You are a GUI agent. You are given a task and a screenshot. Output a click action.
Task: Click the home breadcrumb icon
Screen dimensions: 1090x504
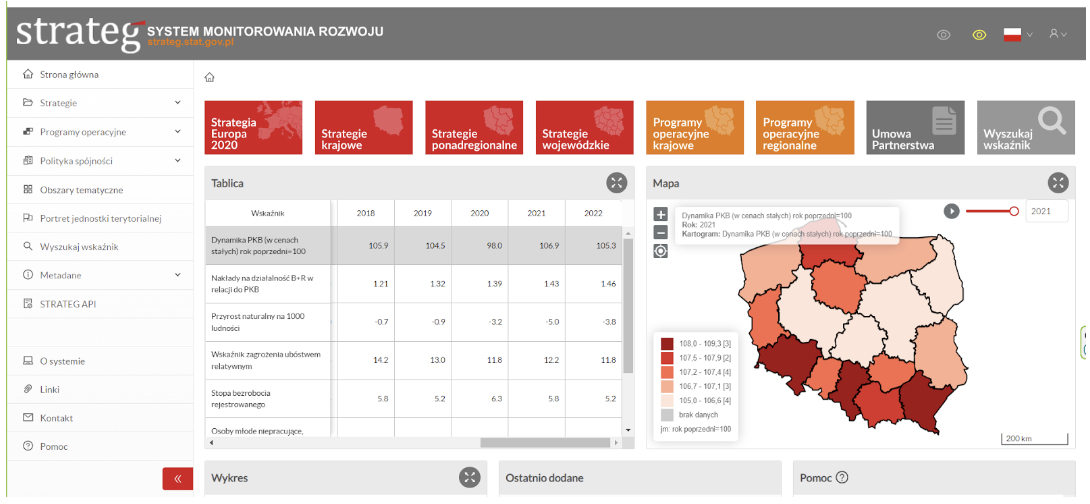pyautogui.click(x=210, y=77)
